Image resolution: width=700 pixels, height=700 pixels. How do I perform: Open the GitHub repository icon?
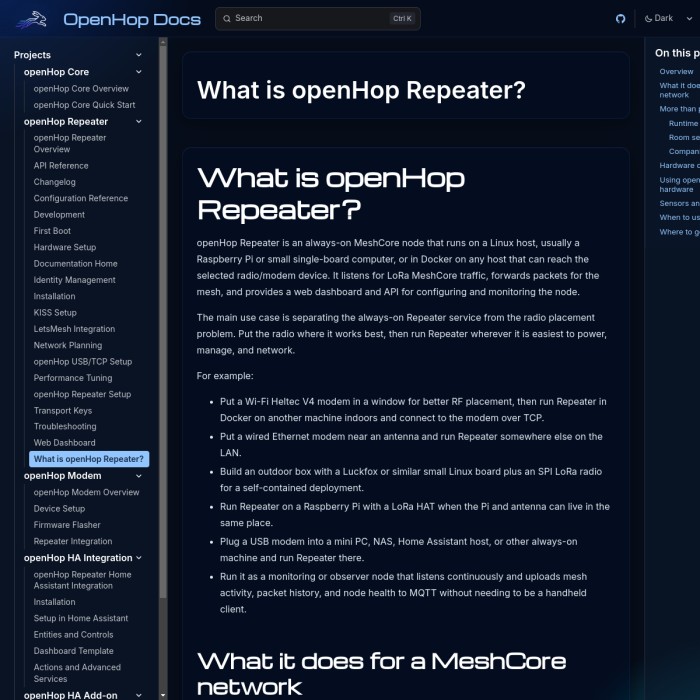pyautogui.click(x=620, y=19)
